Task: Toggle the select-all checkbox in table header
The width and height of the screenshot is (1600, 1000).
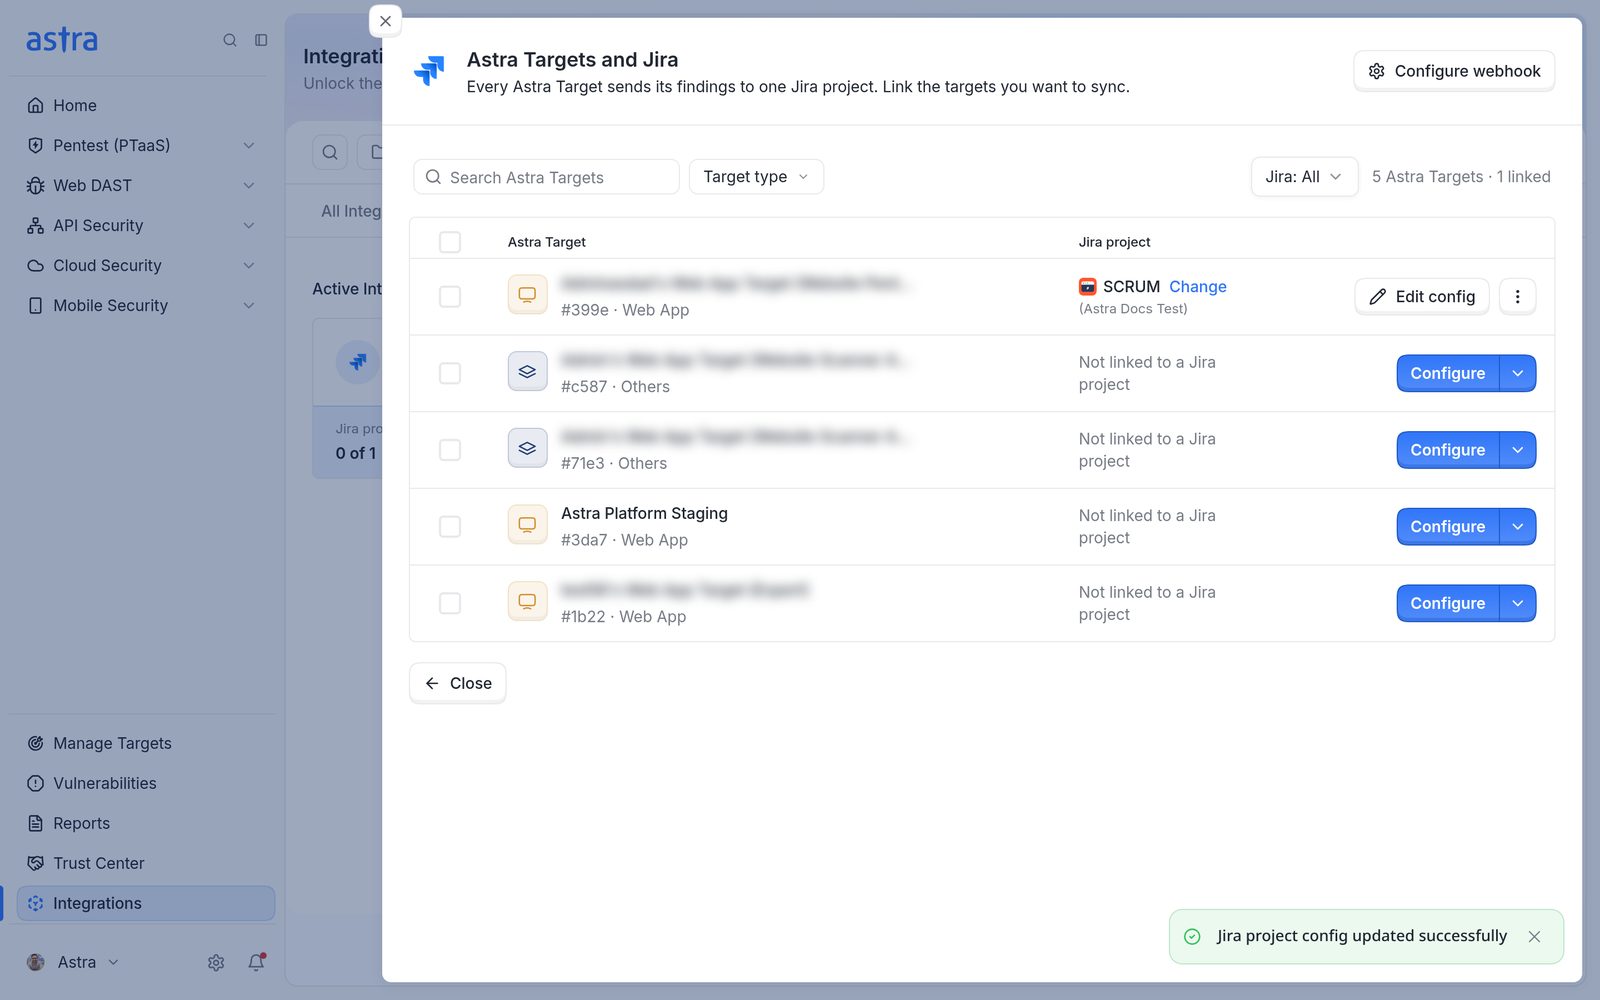Action: coord(450,242)
